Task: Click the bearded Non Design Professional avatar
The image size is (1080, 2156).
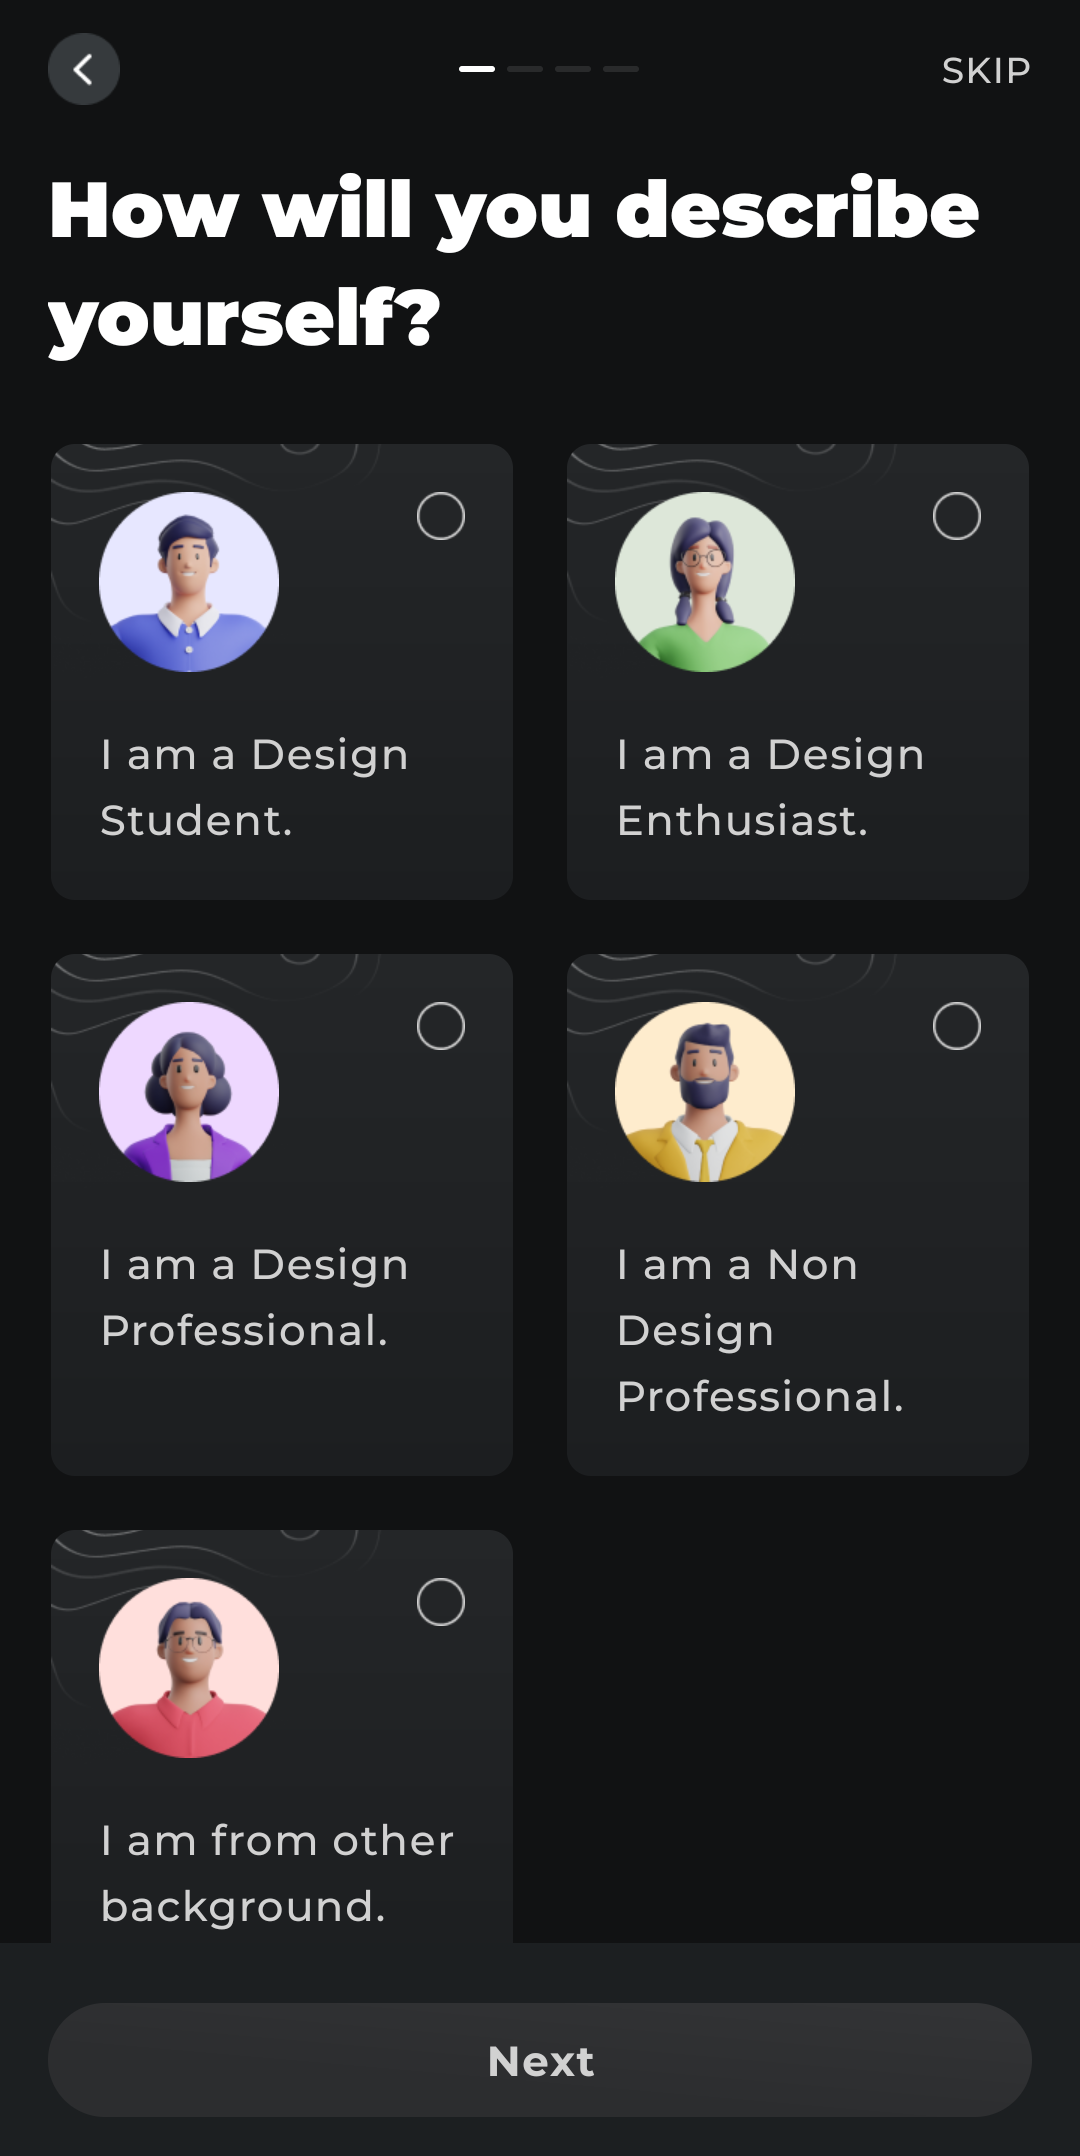Action: [705, 1092]
